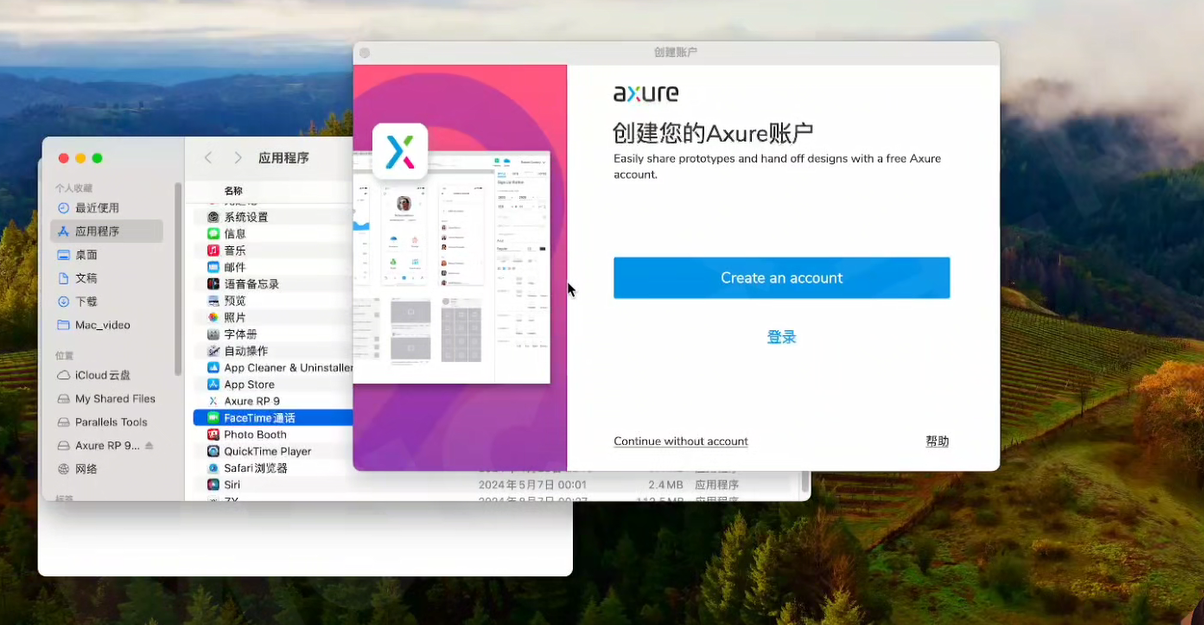Open Axure prototype preview thumbnail
The height and width of the screenshot is (625, 1204).
[x=451, y=268]
